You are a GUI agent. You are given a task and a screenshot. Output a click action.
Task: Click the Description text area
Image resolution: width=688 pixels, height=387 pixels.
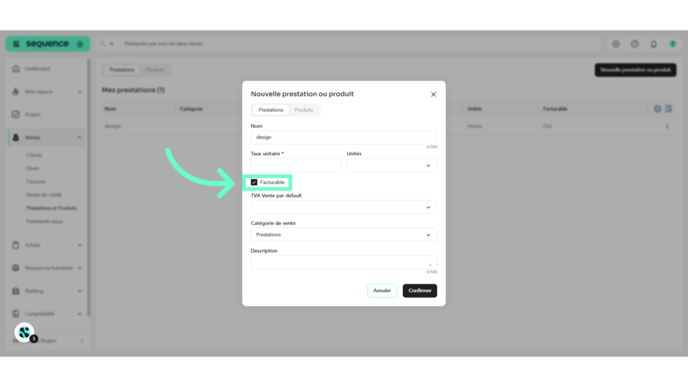344,262
